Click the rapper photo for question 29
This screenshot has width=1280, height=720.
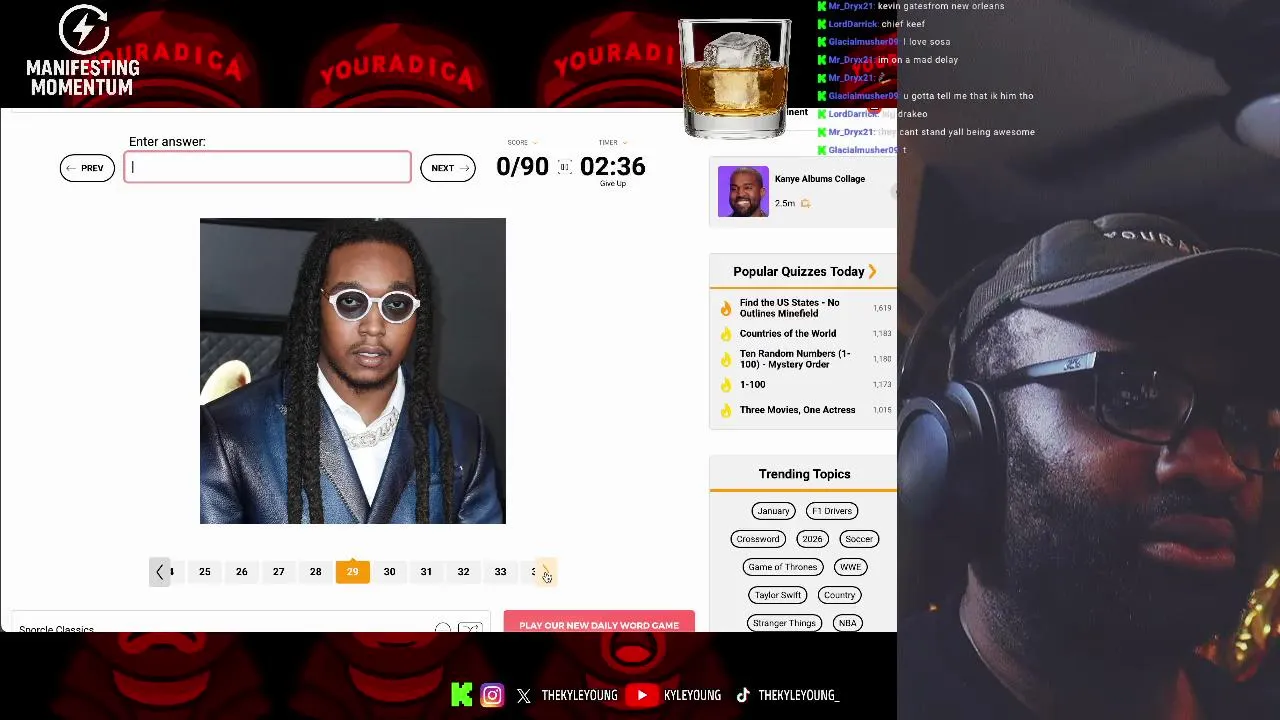353,370
